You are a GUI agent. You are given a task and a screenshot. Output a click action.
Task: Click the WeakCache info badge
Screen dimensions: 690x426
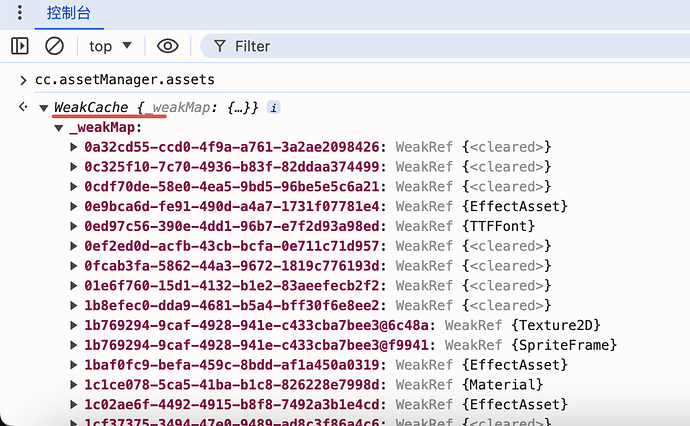[274, 107]
